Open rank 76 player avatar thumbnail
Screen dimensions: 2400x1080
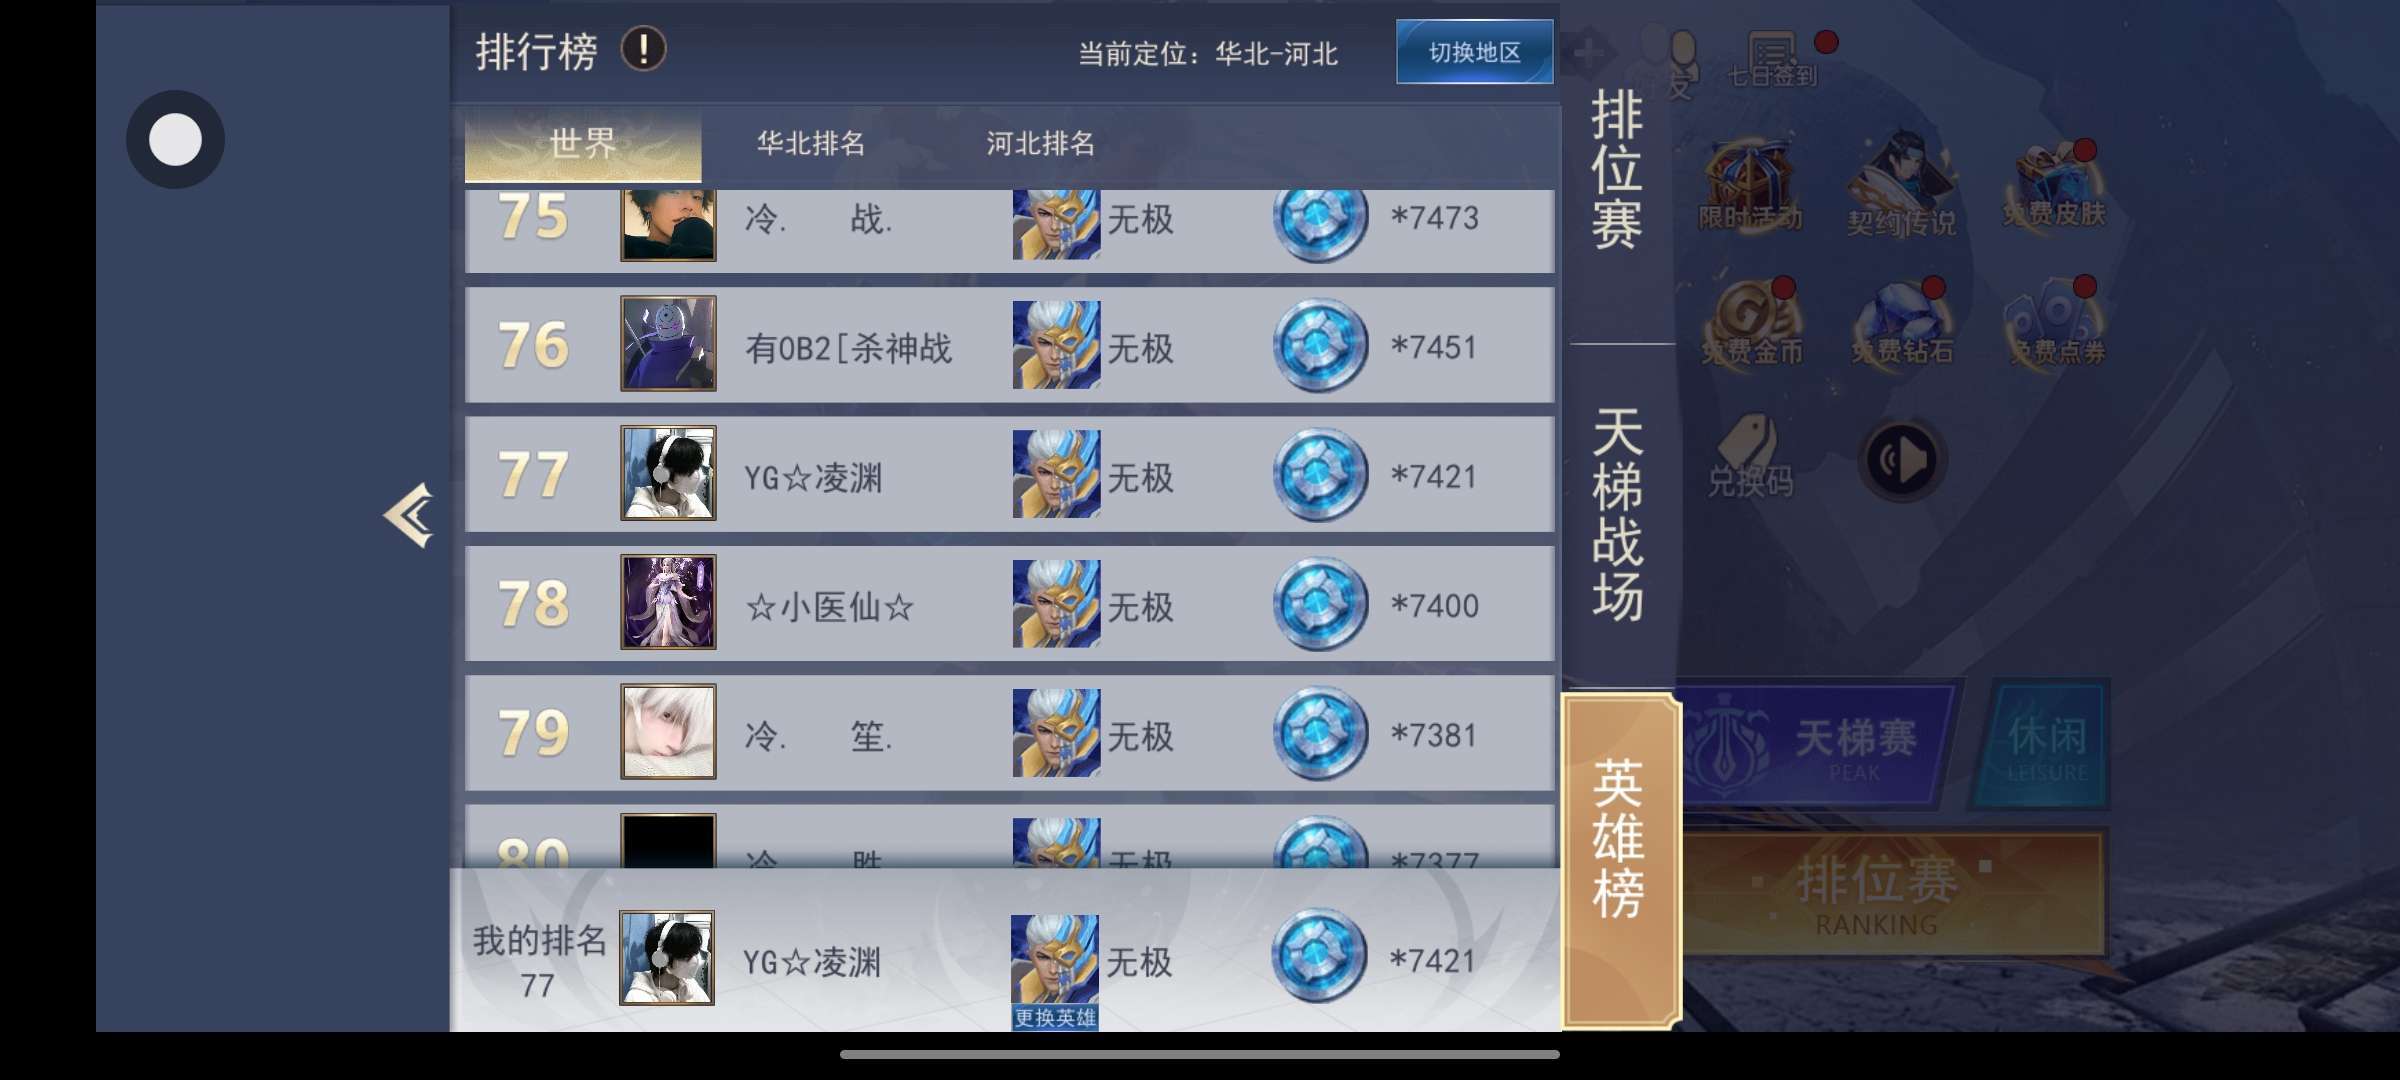668,343
